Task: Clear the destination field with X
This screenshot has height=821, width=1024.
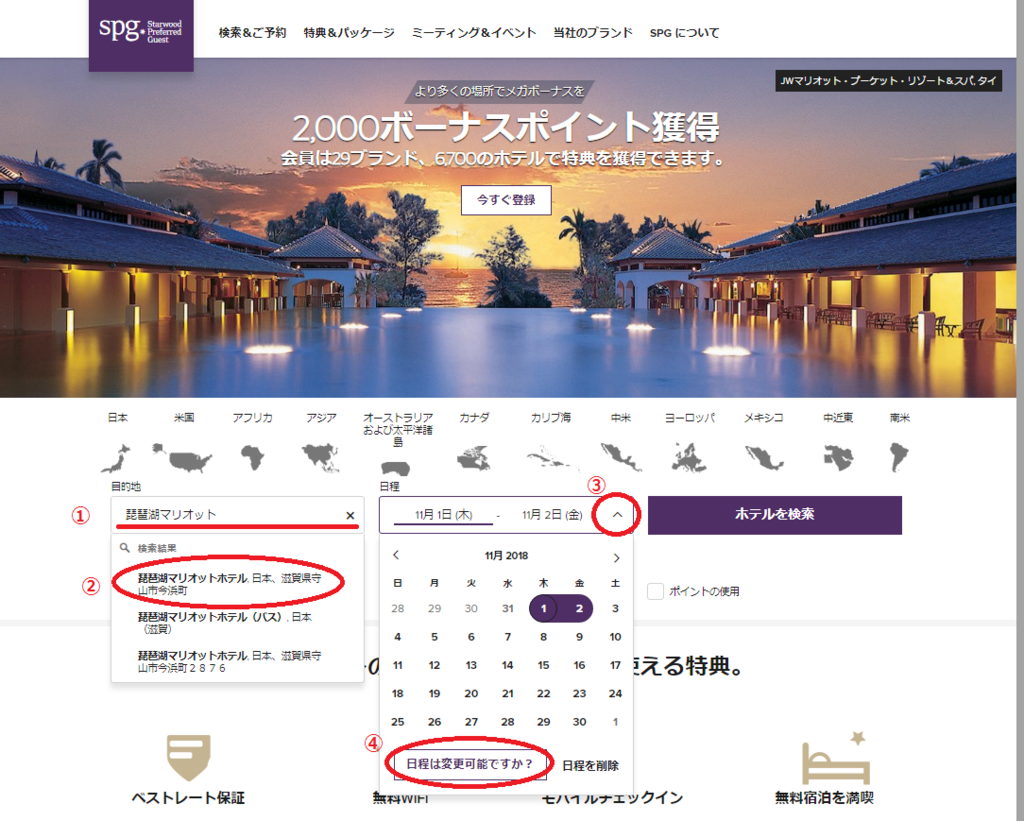Action: [x=351, y=515]
